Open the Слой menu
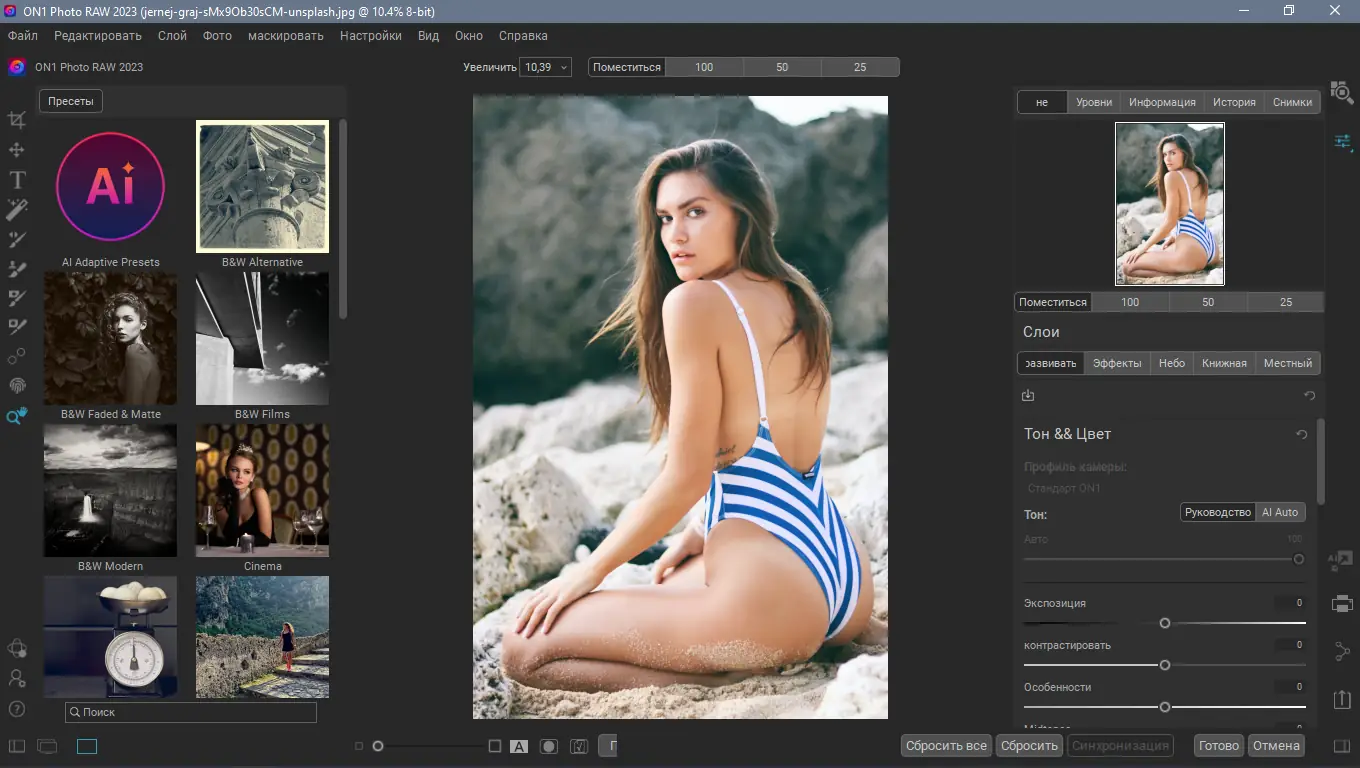 click(172, 36)
